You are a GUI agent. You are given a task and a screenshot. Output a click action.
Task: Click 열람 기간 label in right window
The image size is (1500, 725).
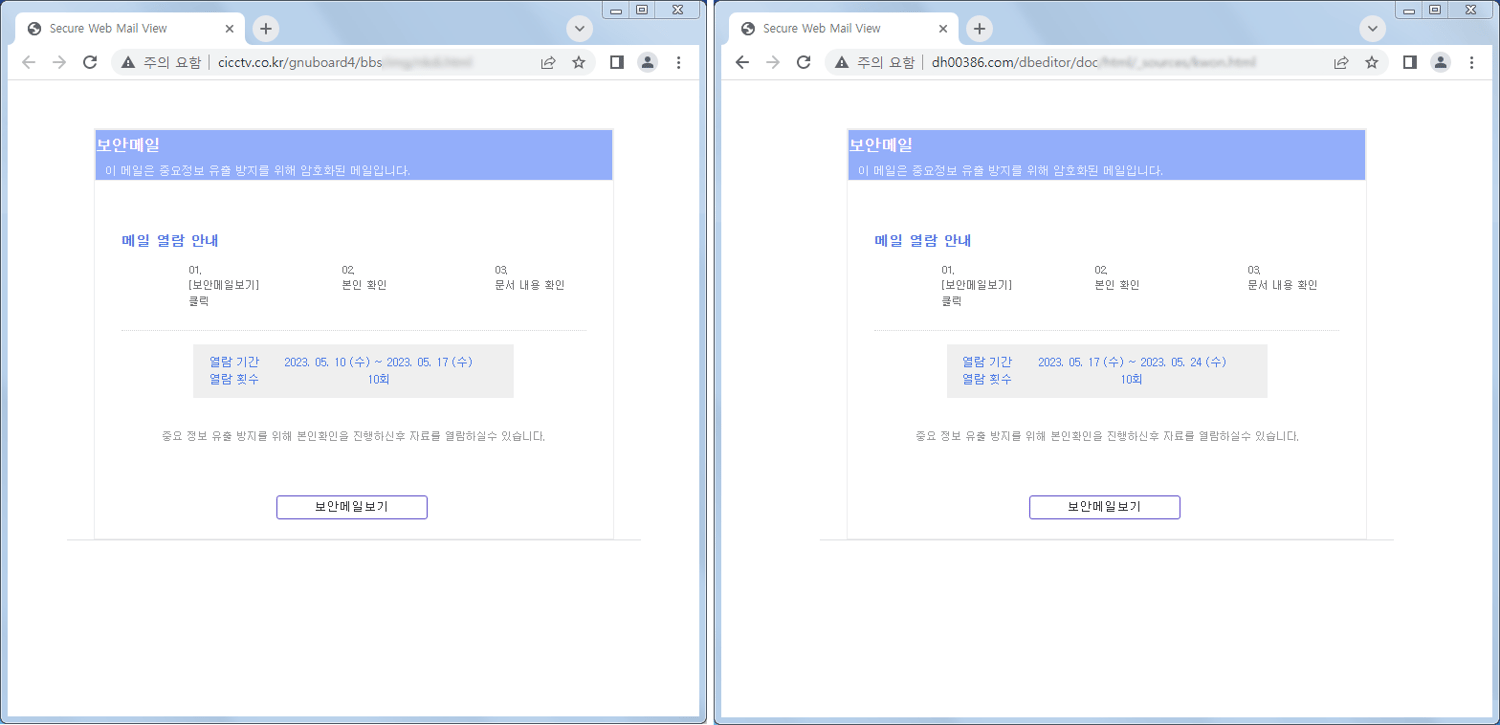pos(987,362)
